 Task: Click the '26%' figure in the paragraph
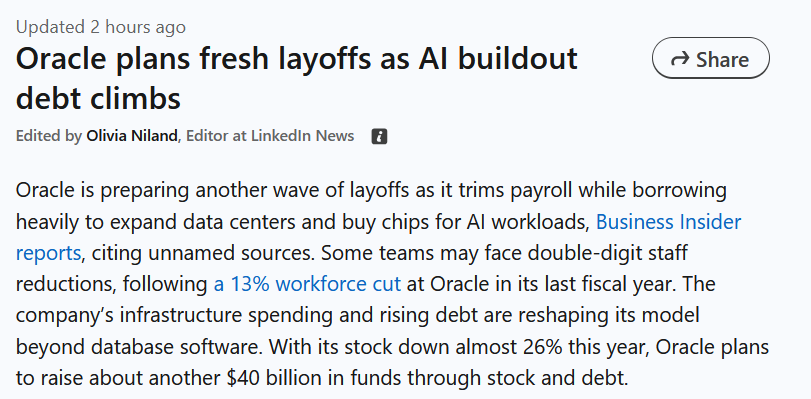[542, 347]
